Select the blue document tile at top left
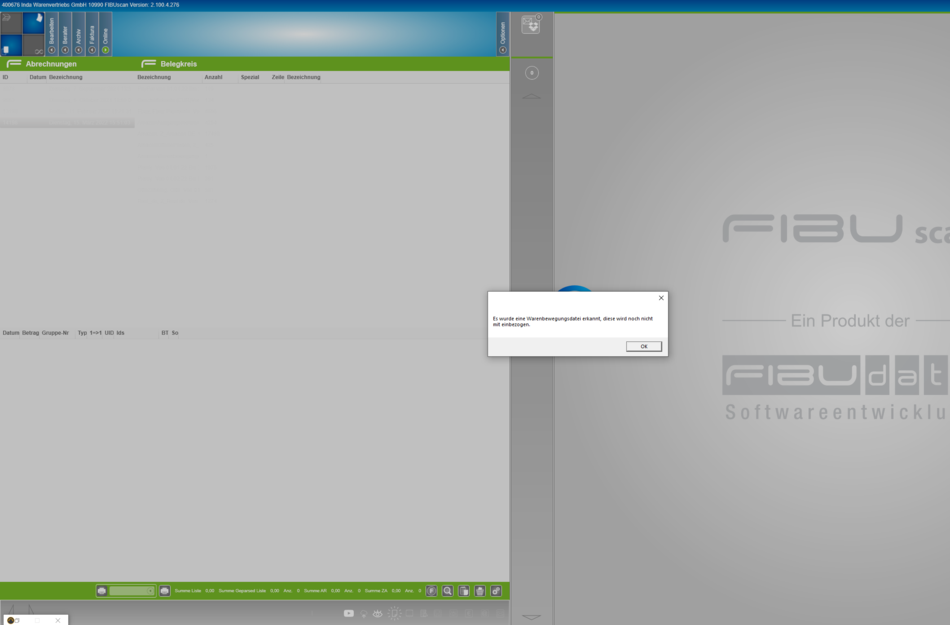950x625 pixels. tap(34, 22)
